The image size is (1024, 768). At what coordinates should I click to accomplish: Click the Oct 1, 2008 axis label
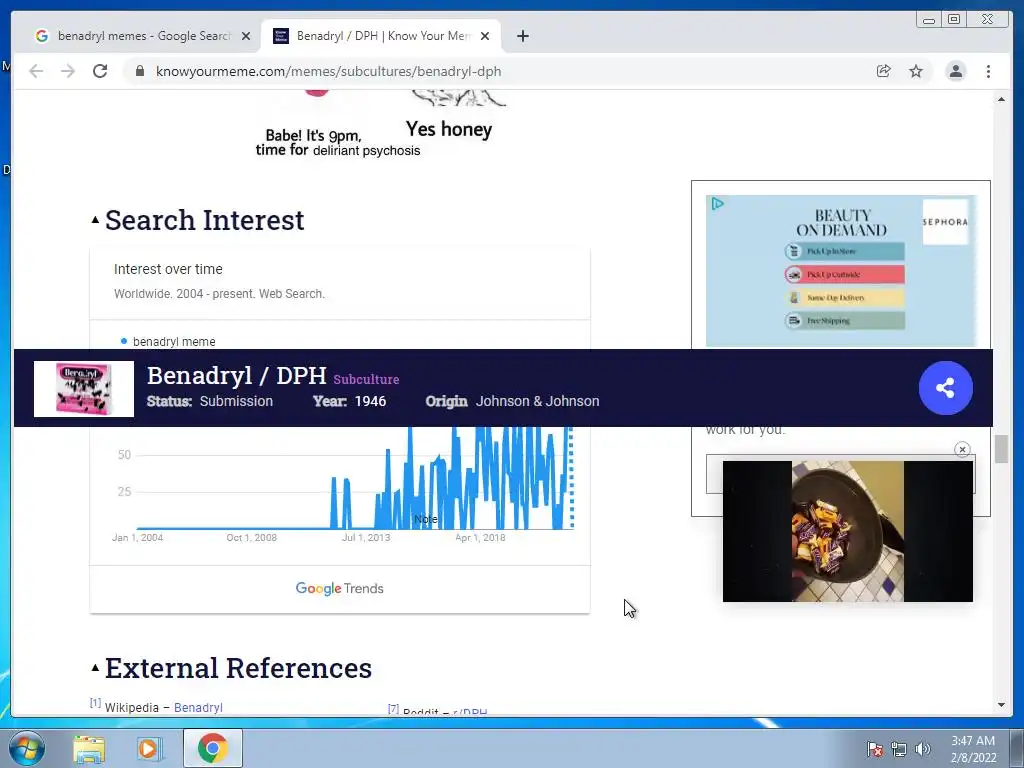click(x=251, y=537)
